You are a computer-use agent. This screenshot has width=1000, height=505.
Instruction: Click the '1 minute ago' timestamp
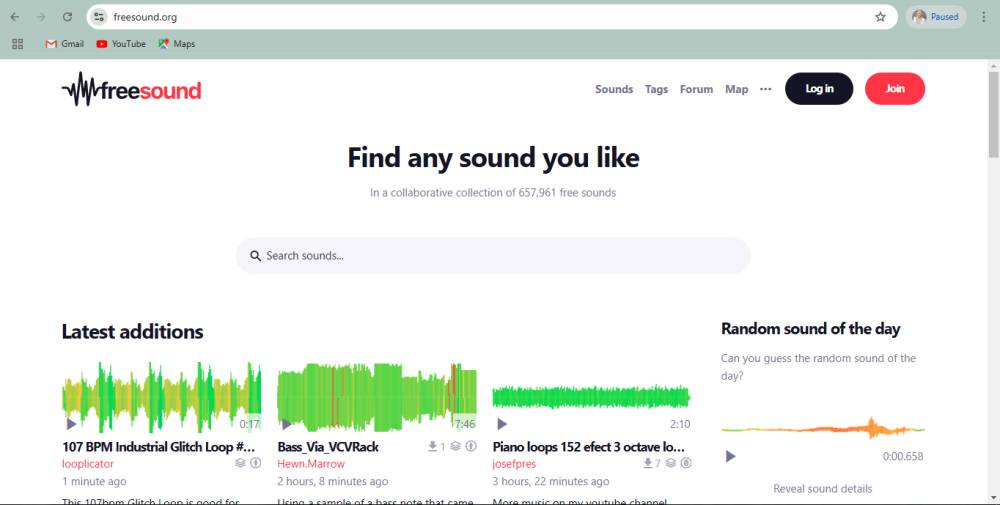tap(94, 481)
